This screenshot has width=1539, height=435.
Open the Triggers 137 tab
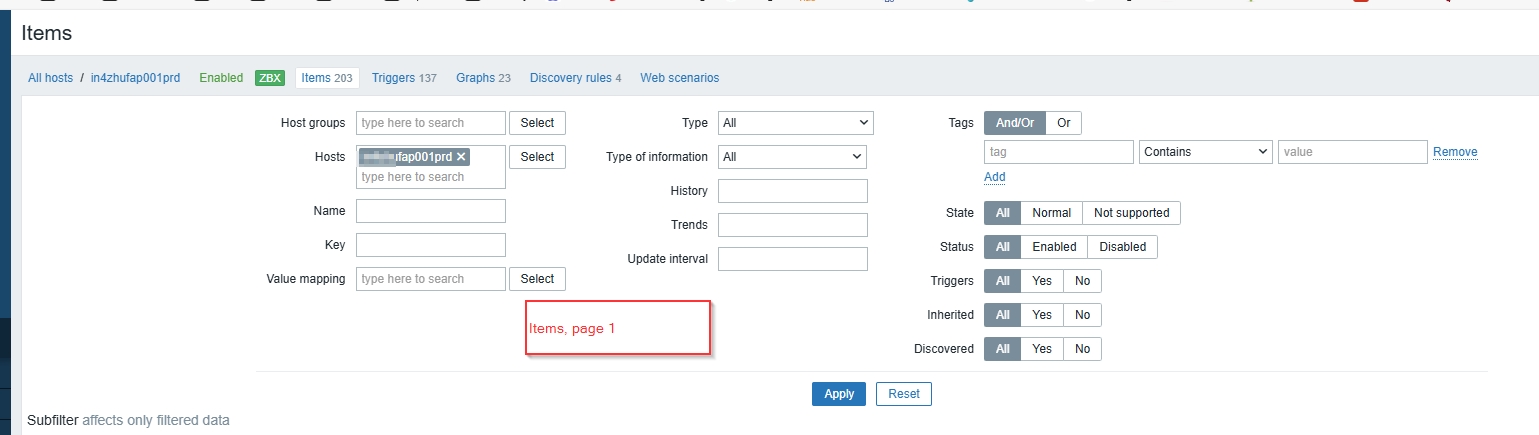404,78
